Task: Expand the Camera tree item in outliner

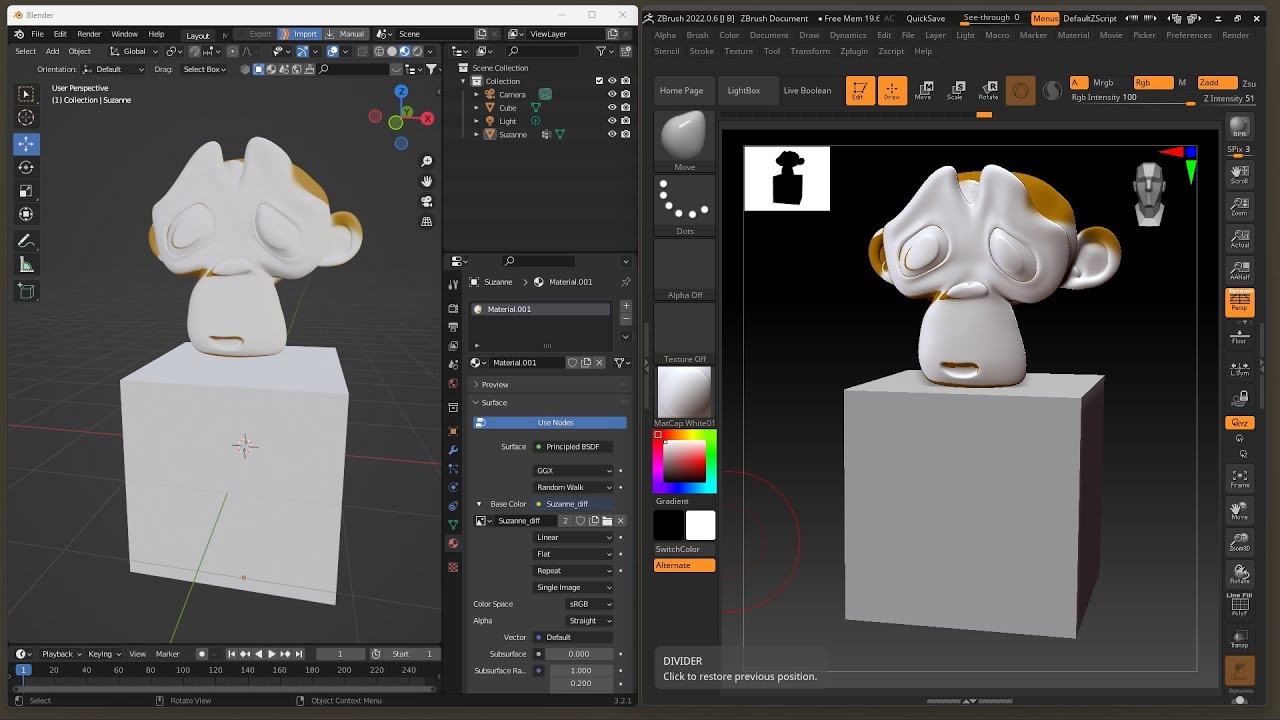Action: point(477,94)
